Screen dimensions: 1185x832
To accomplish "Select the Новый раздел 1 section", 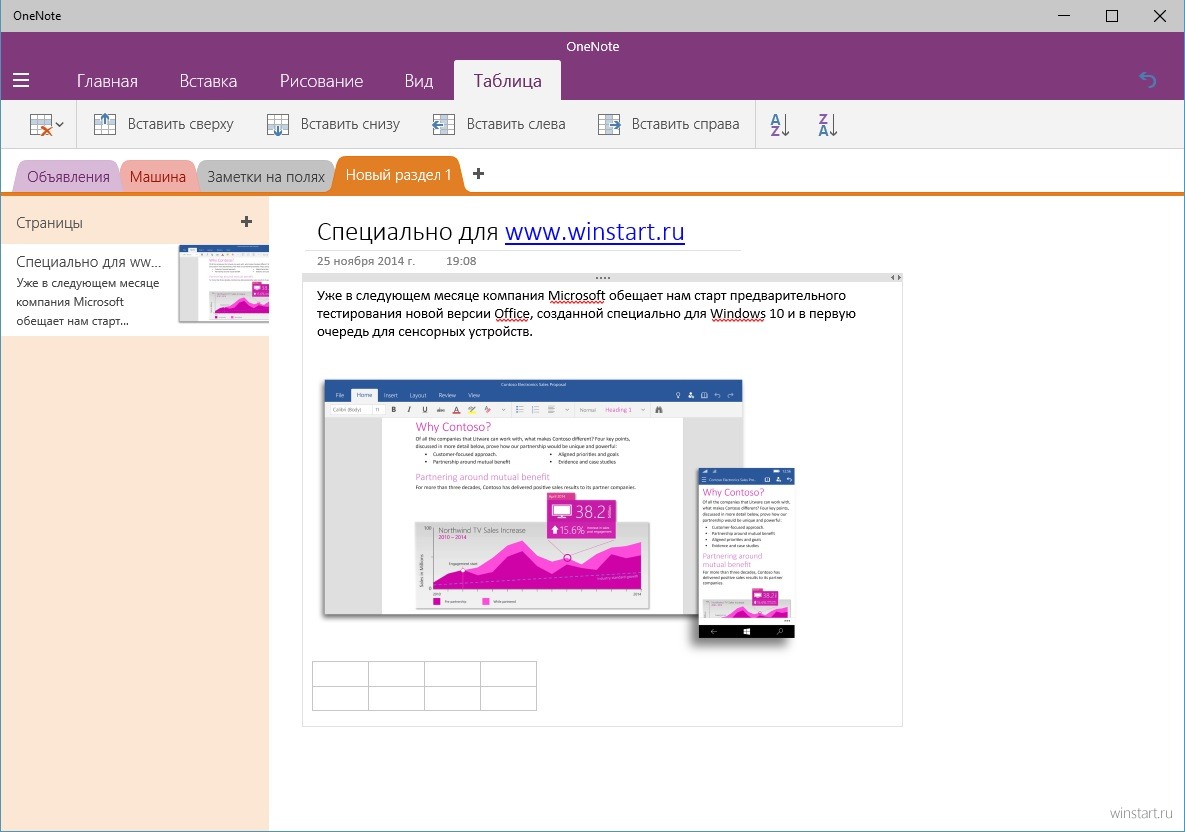I will (398, 175).
